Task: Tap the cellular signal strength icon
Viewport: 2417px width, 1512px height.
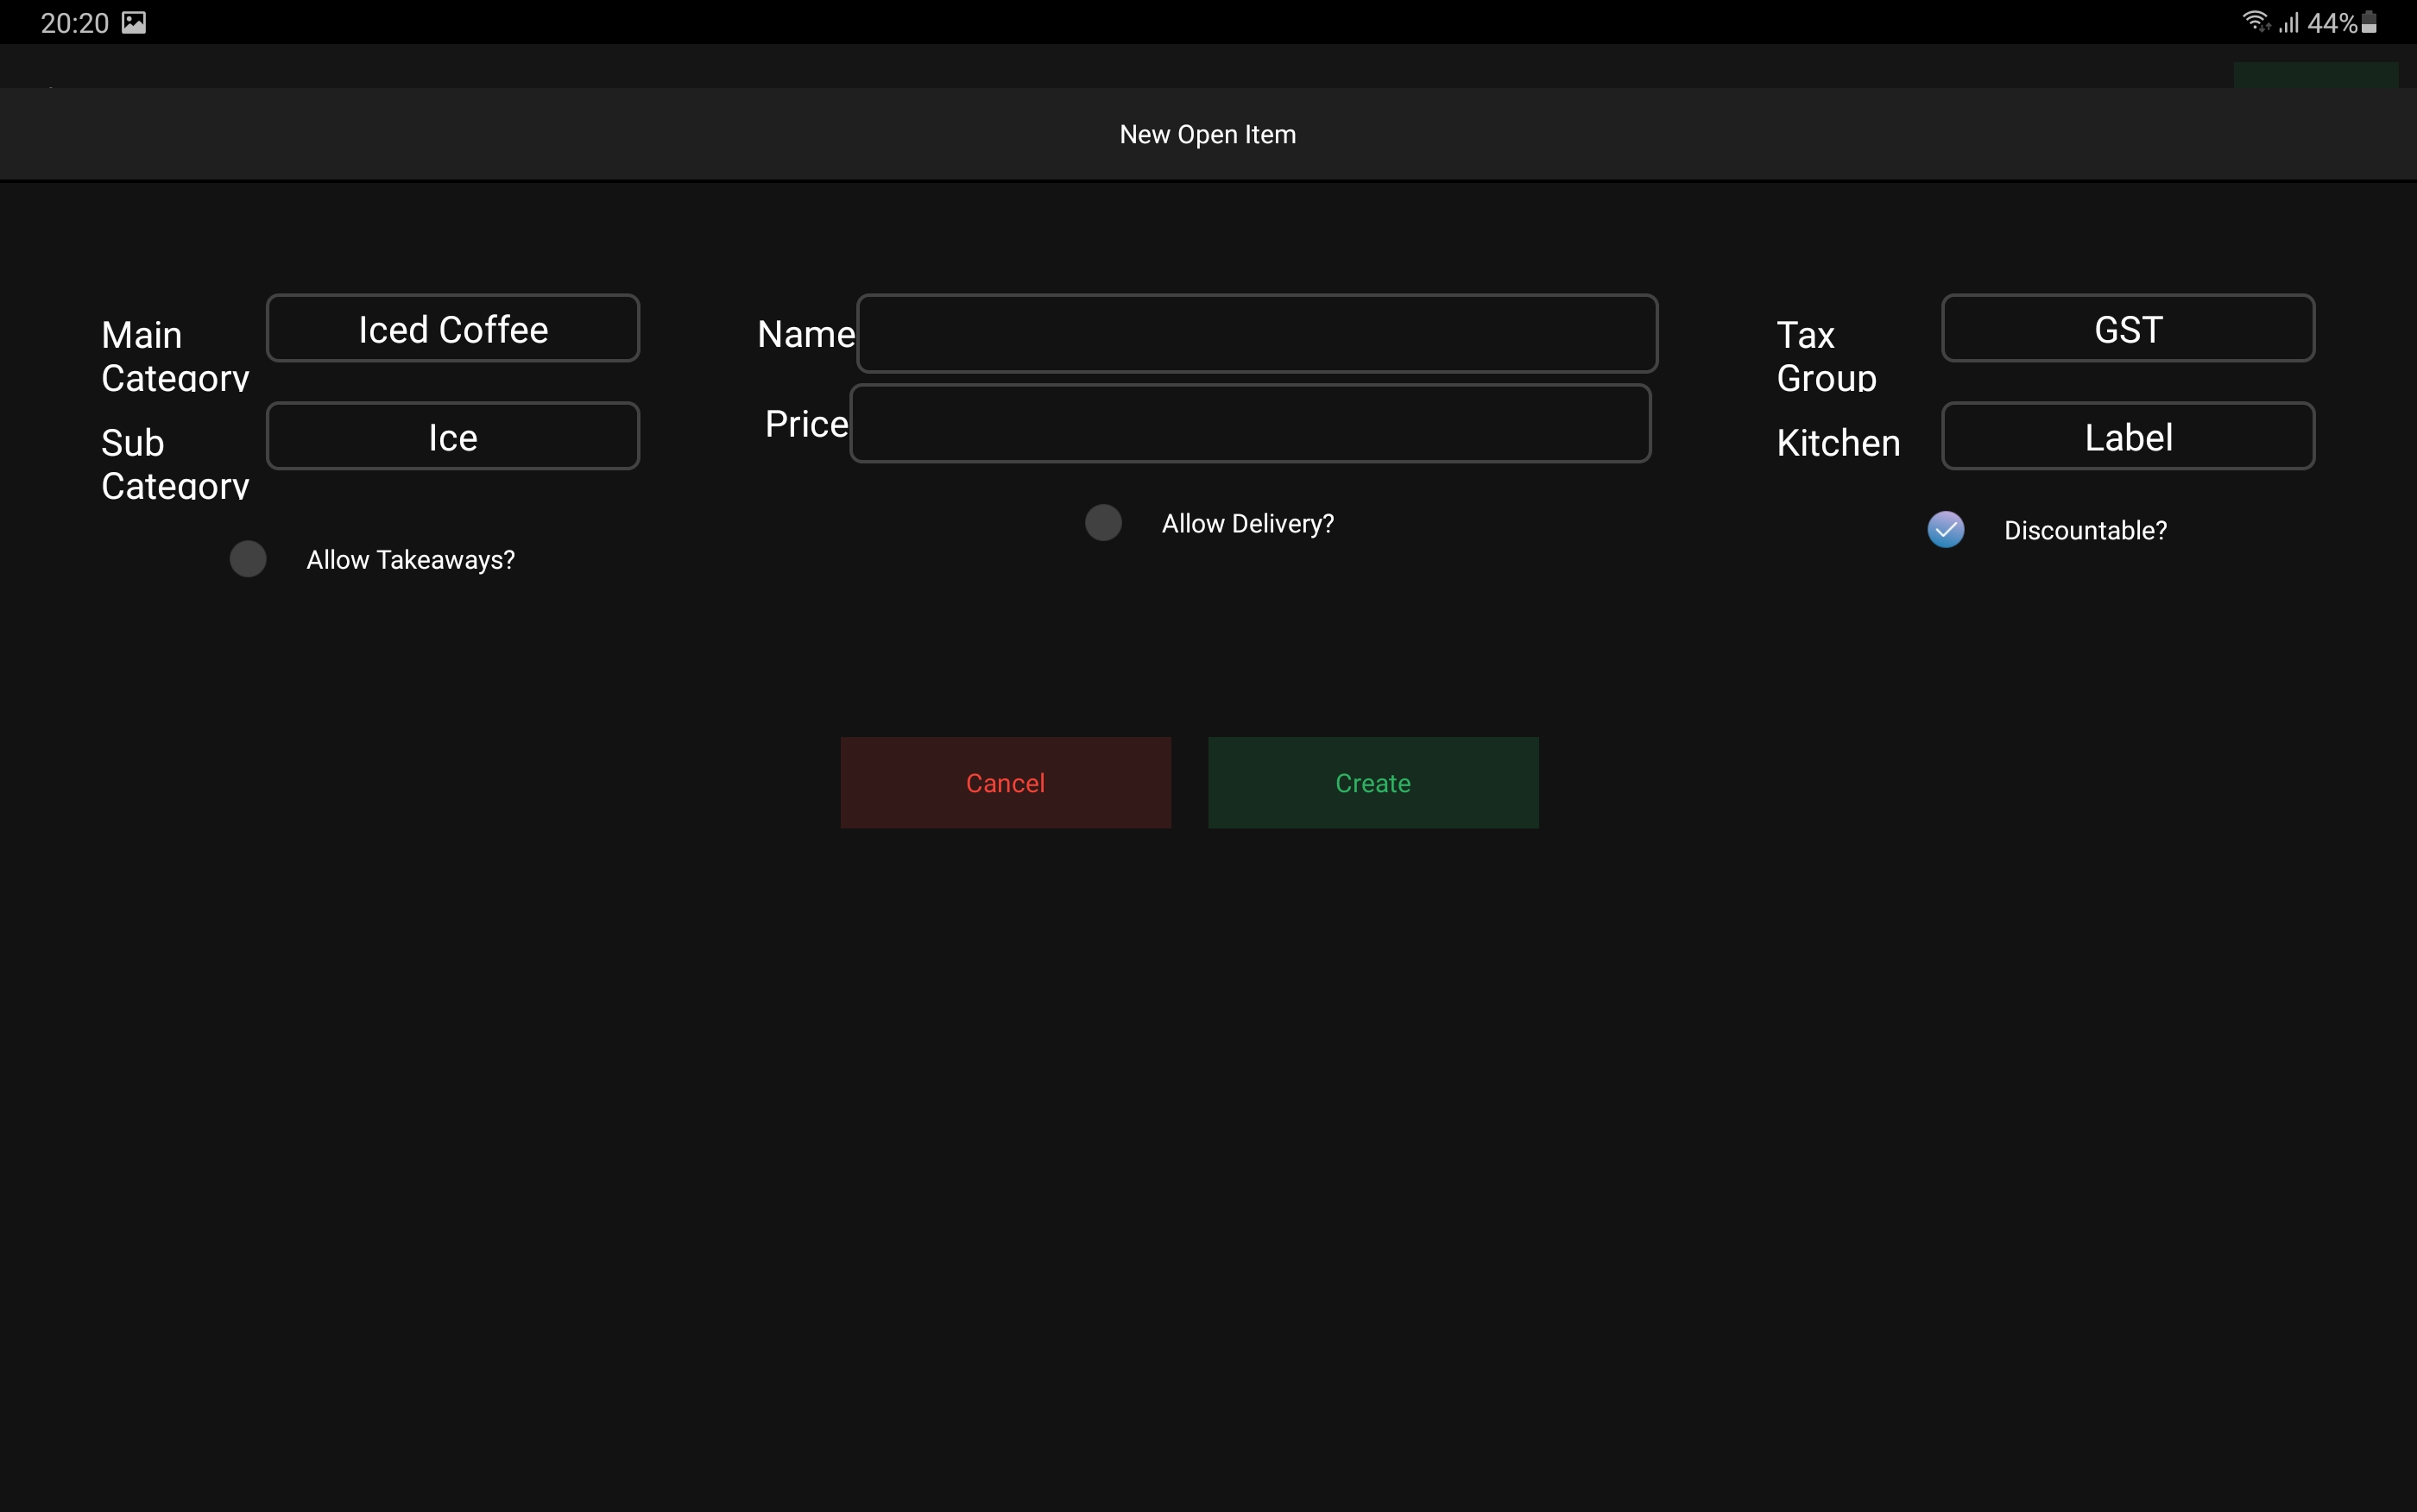Action: tap(2288, 22)
